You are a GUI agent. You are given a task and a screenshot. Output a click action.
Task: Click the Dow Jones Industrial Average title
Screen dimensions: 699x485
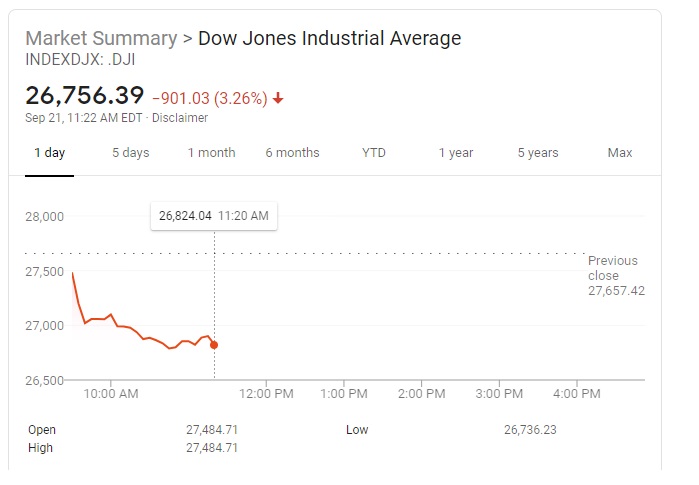click(x=330, y=38)
